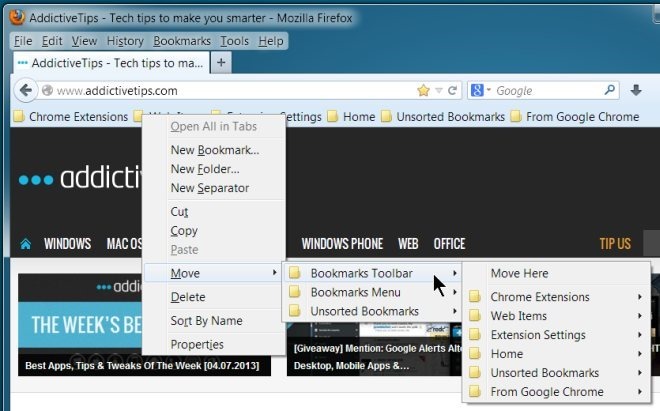Open OFFICE section in site navigation
This screenshot has height=411, width=660.
(x=450, y=244)
